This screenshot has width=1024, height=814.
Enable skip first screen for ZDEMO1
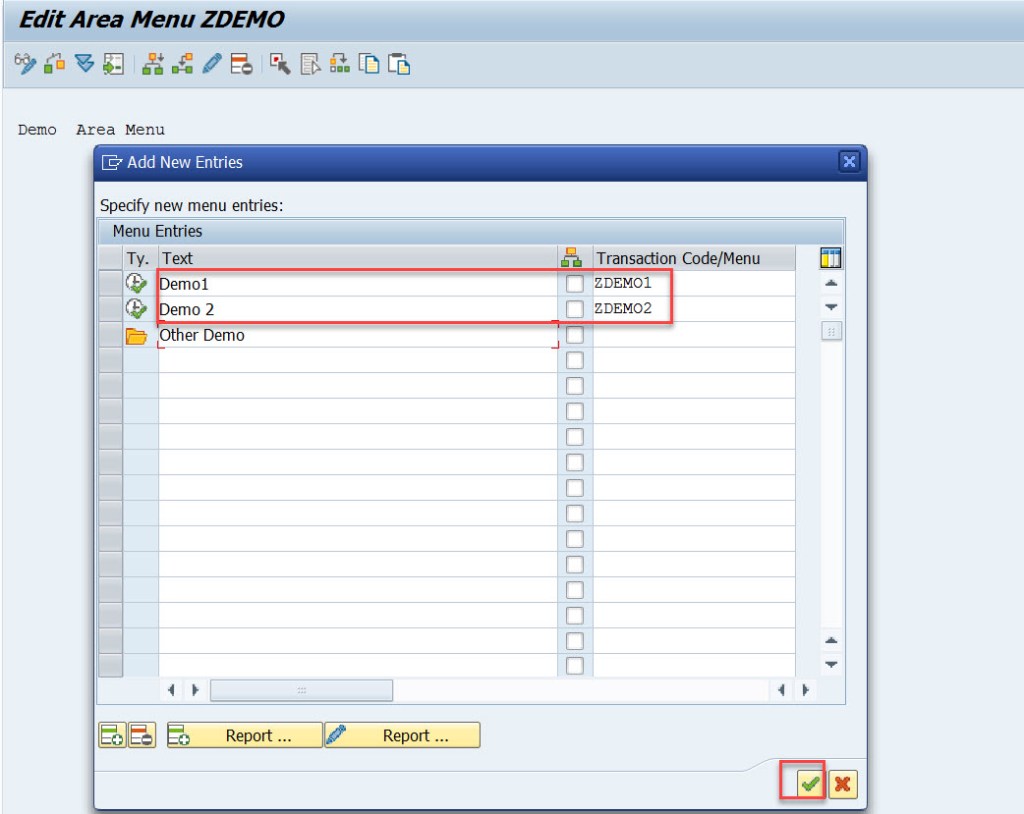pos(573,283)
